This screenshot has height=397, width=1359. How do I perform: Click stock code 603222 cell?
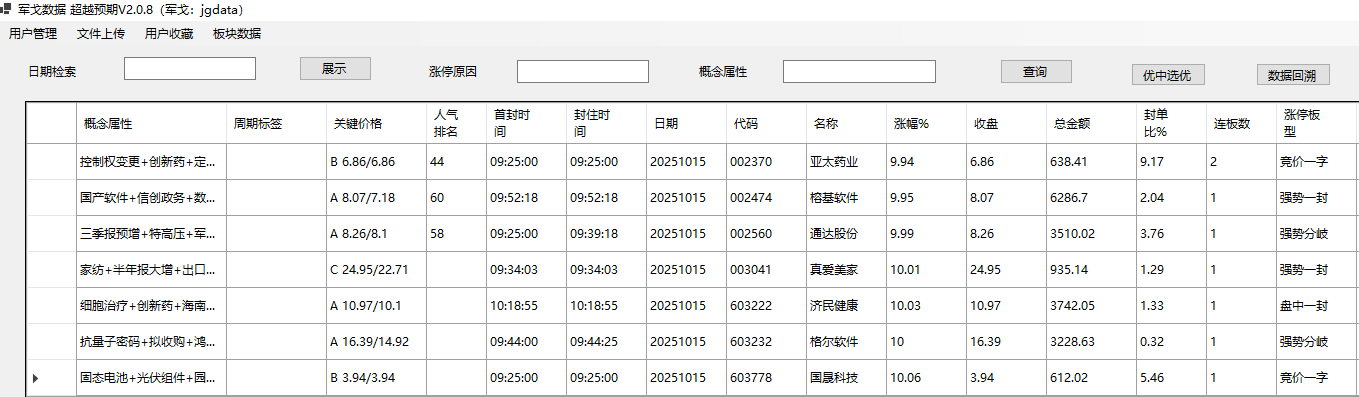767,306
